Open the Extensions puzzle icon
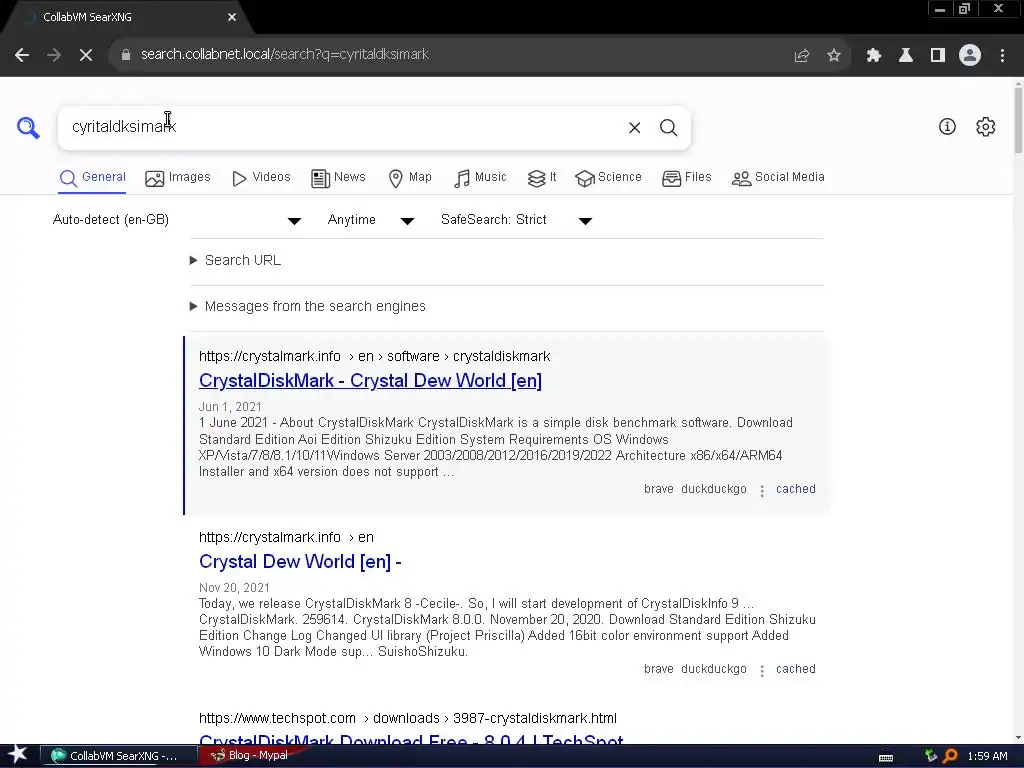The image size is (1024, 768). (874, 55)
